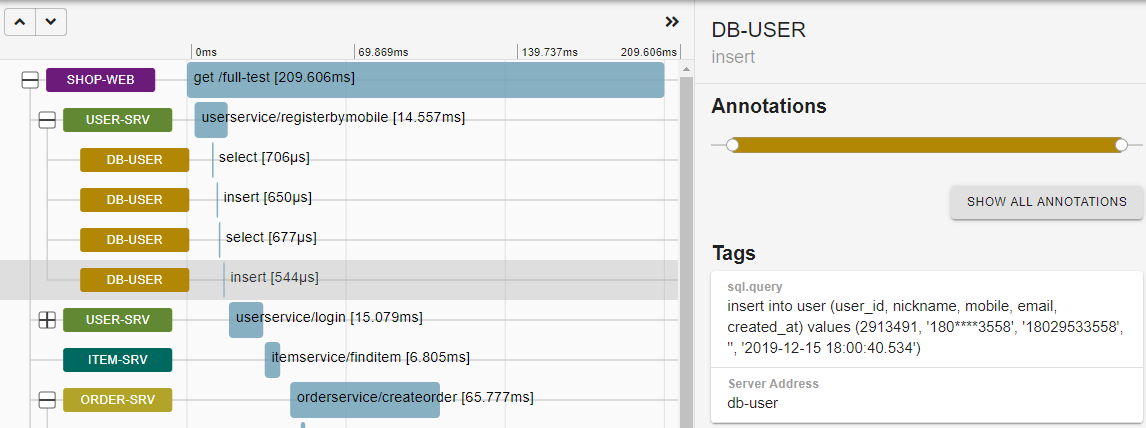Screen dimensions: 1146x428
Task: Click the right annotation marker dot
Action: coord(1121,145)
